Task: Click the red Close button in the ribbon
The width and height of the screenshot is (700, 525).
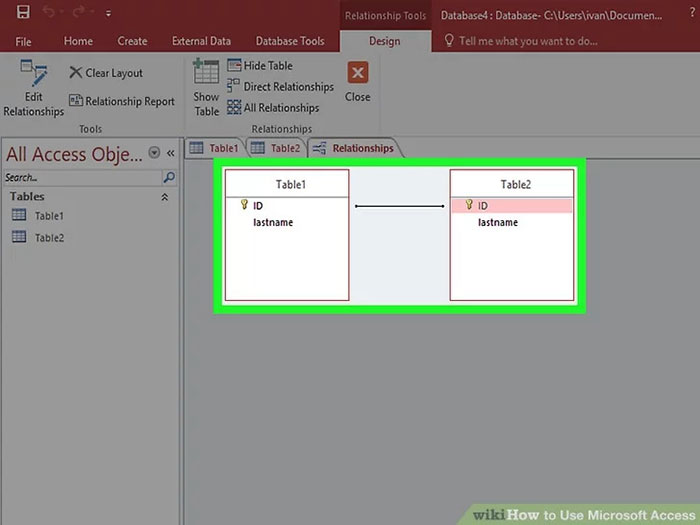Action: (x=357, y=73)
